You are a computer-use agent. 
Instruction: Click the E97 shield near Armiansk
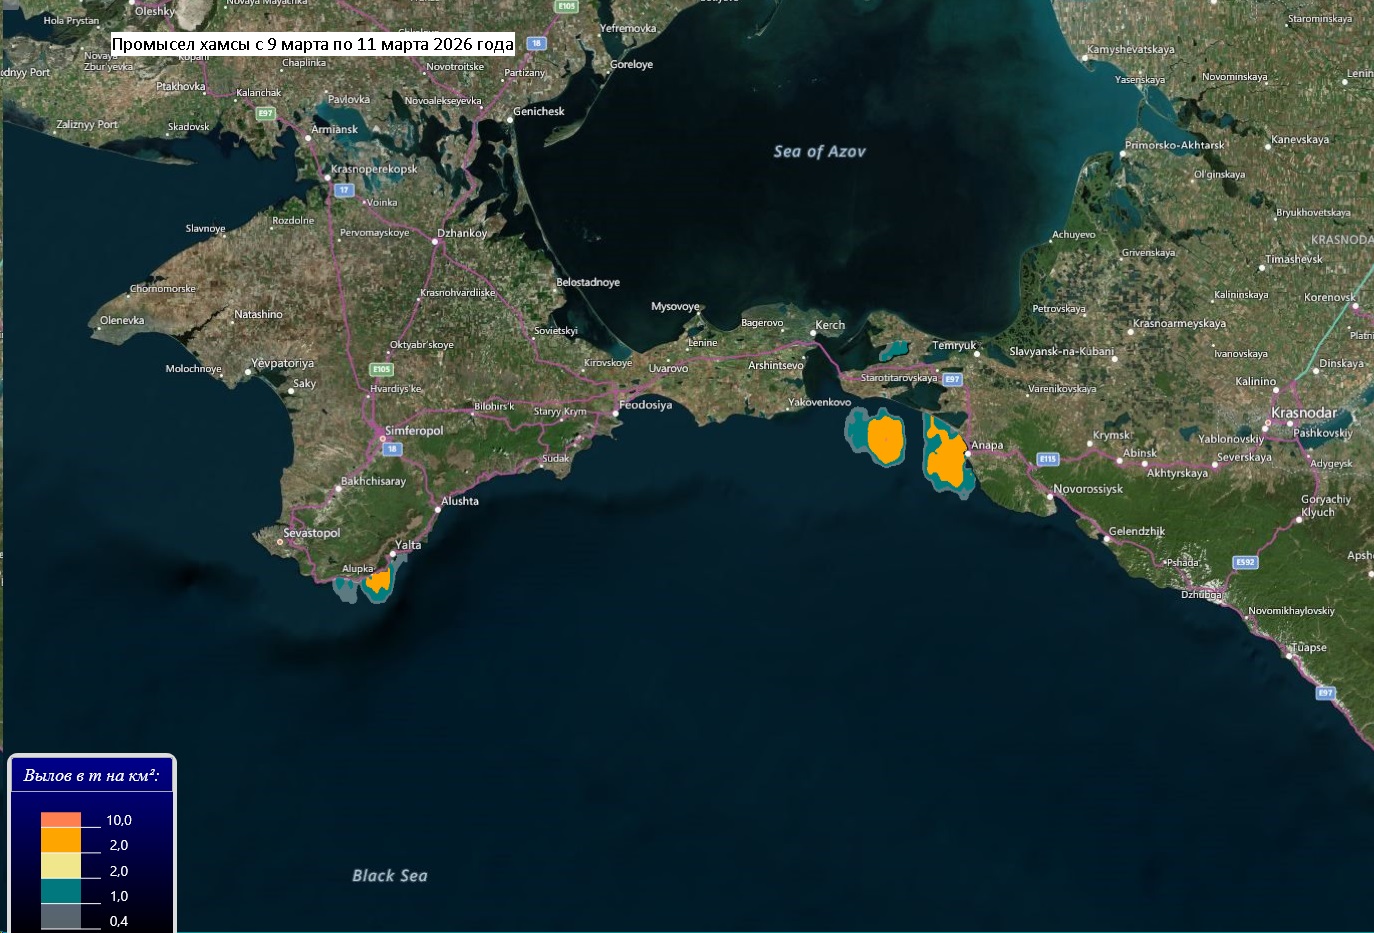click(265, 113)
